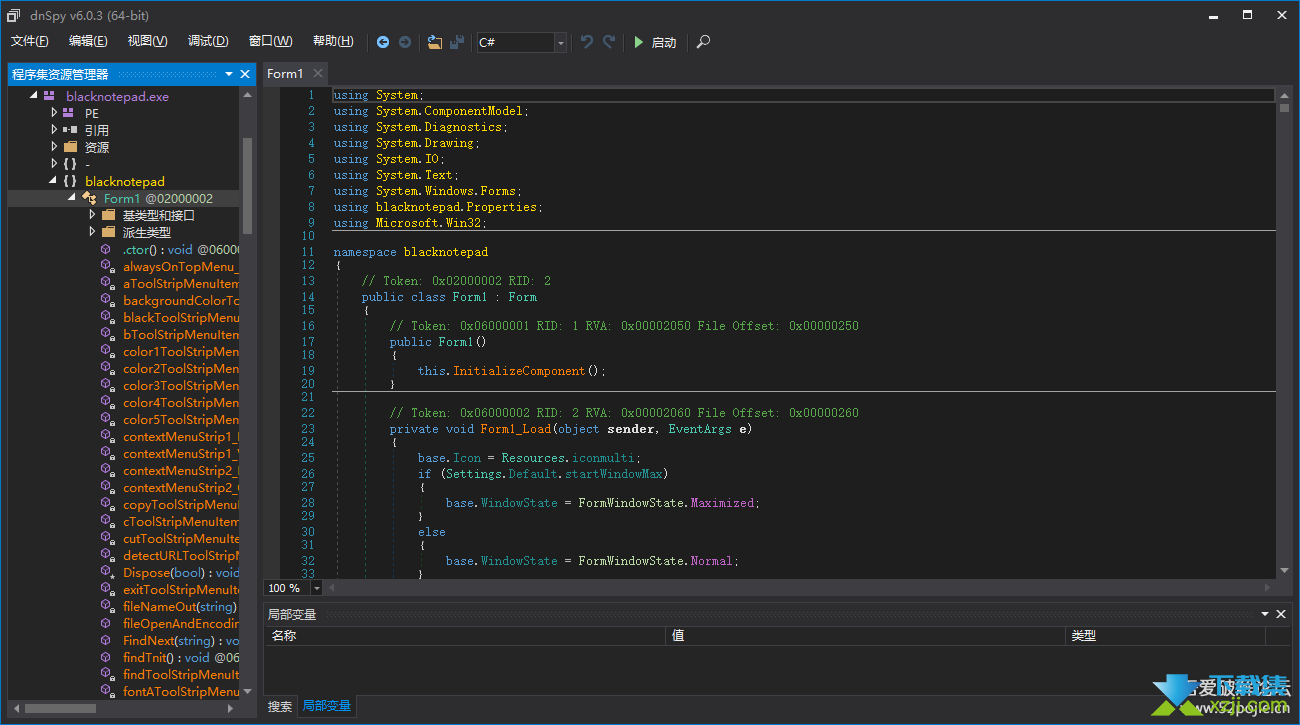Open the 帮助(H) menu
This screenshot has width=1300, height=725.
(x=333, y=41)
